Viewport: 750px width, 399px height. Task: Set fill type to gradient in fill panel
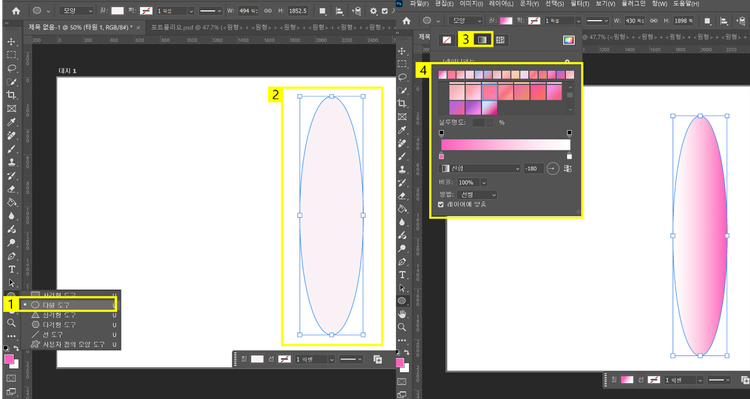pos(482,40)
